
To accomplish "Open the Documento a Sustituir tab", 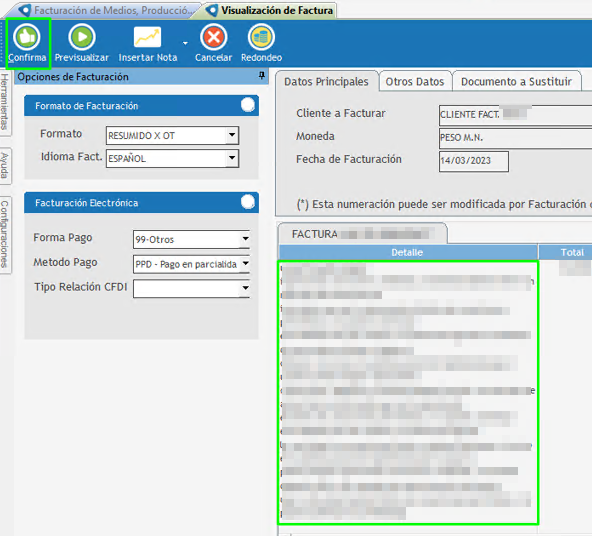I will pos(516,82).
